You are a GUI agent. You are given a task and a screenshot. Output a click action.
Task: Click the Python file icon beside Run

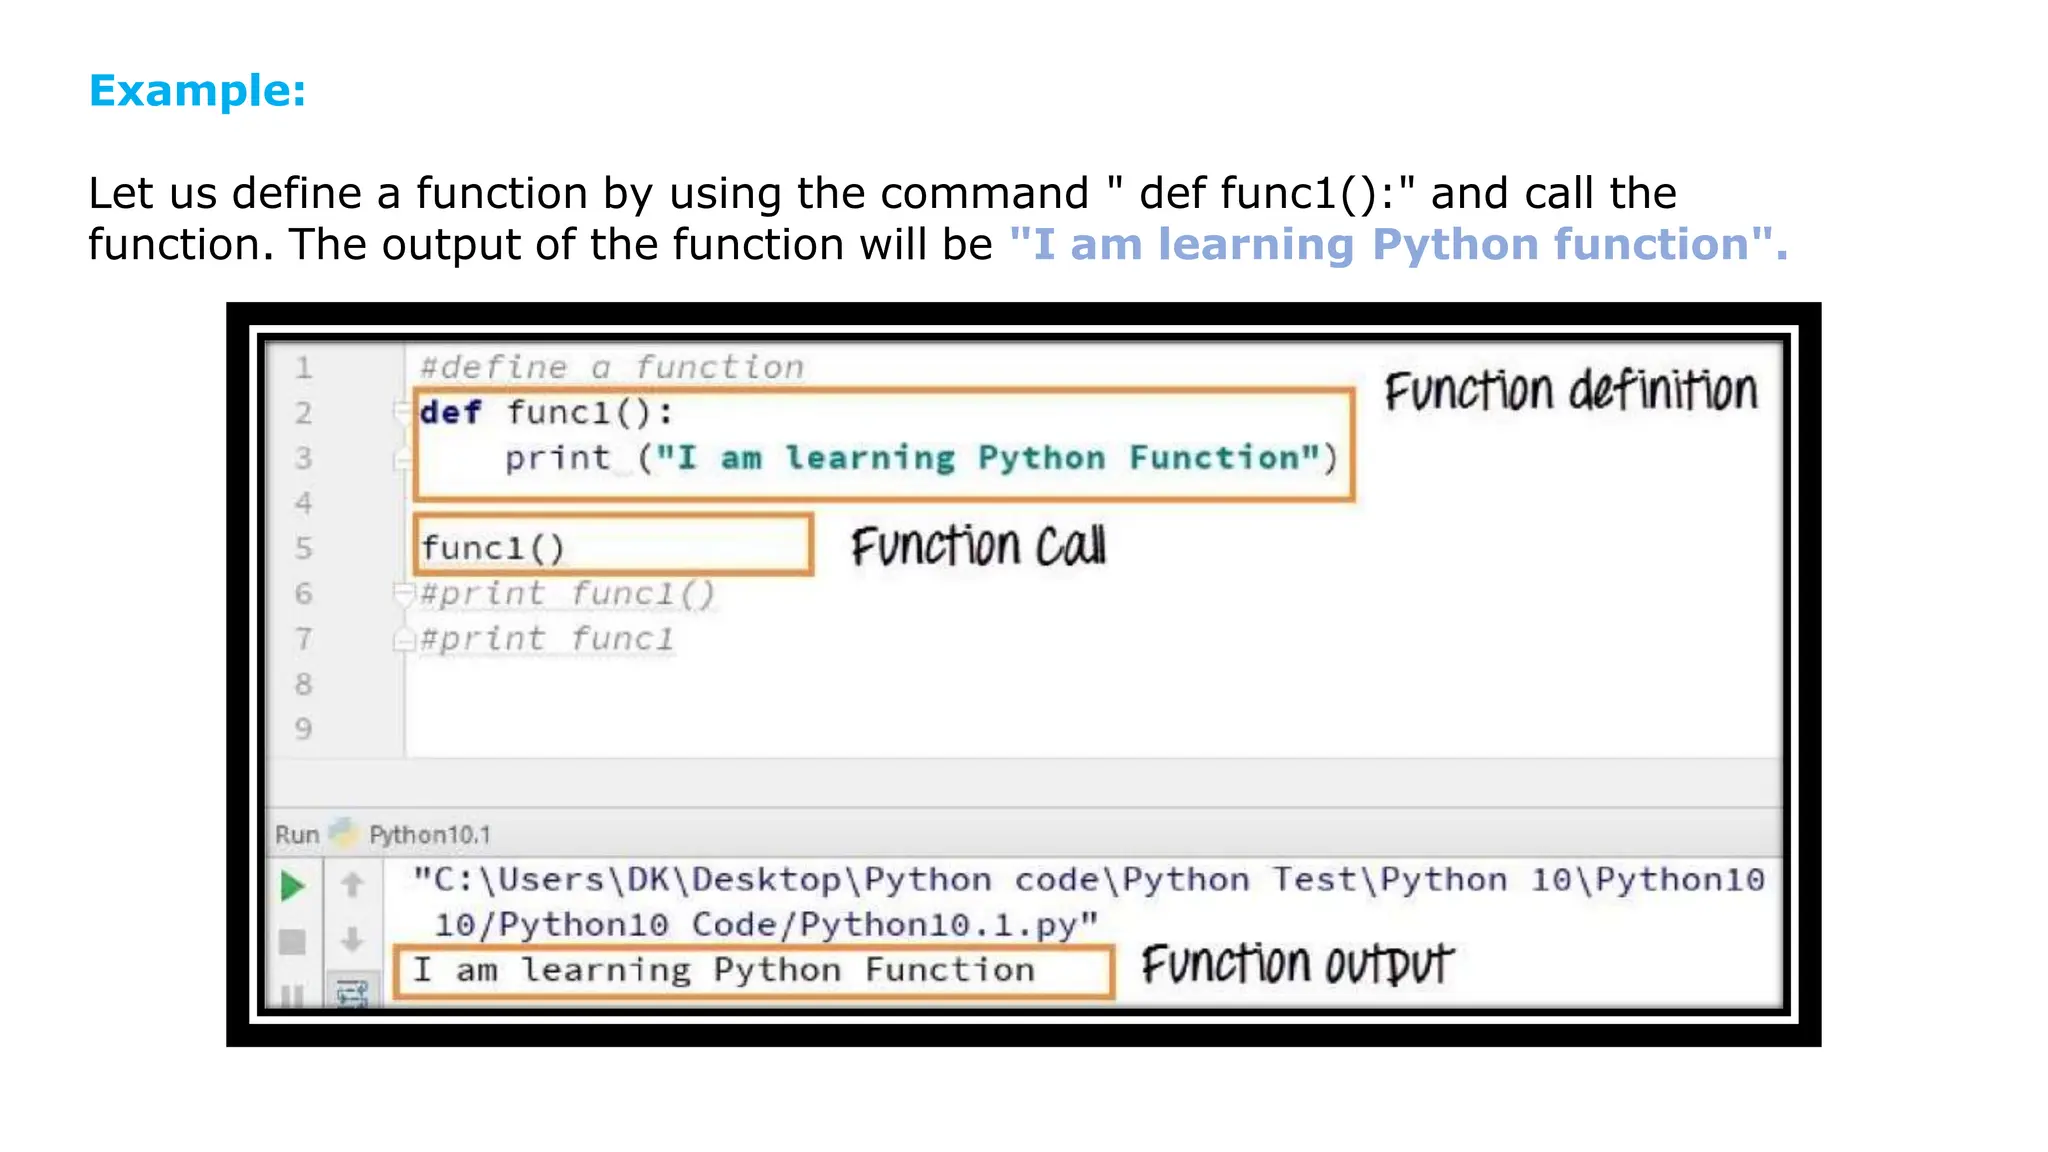click(343, 832)
